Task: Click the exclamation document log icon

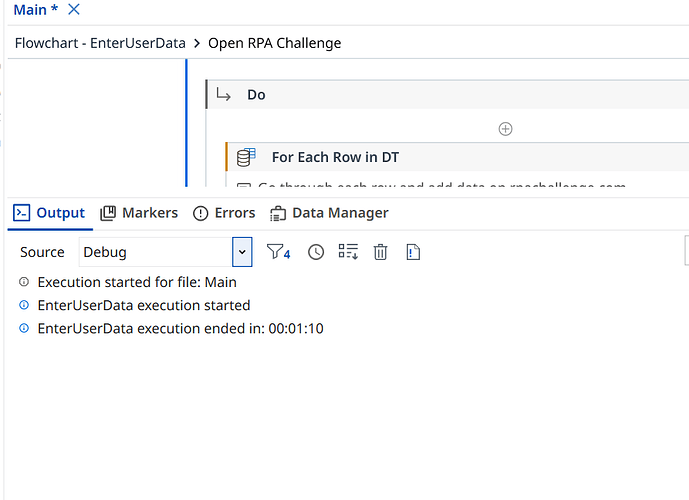Action: tap(413, 252)
